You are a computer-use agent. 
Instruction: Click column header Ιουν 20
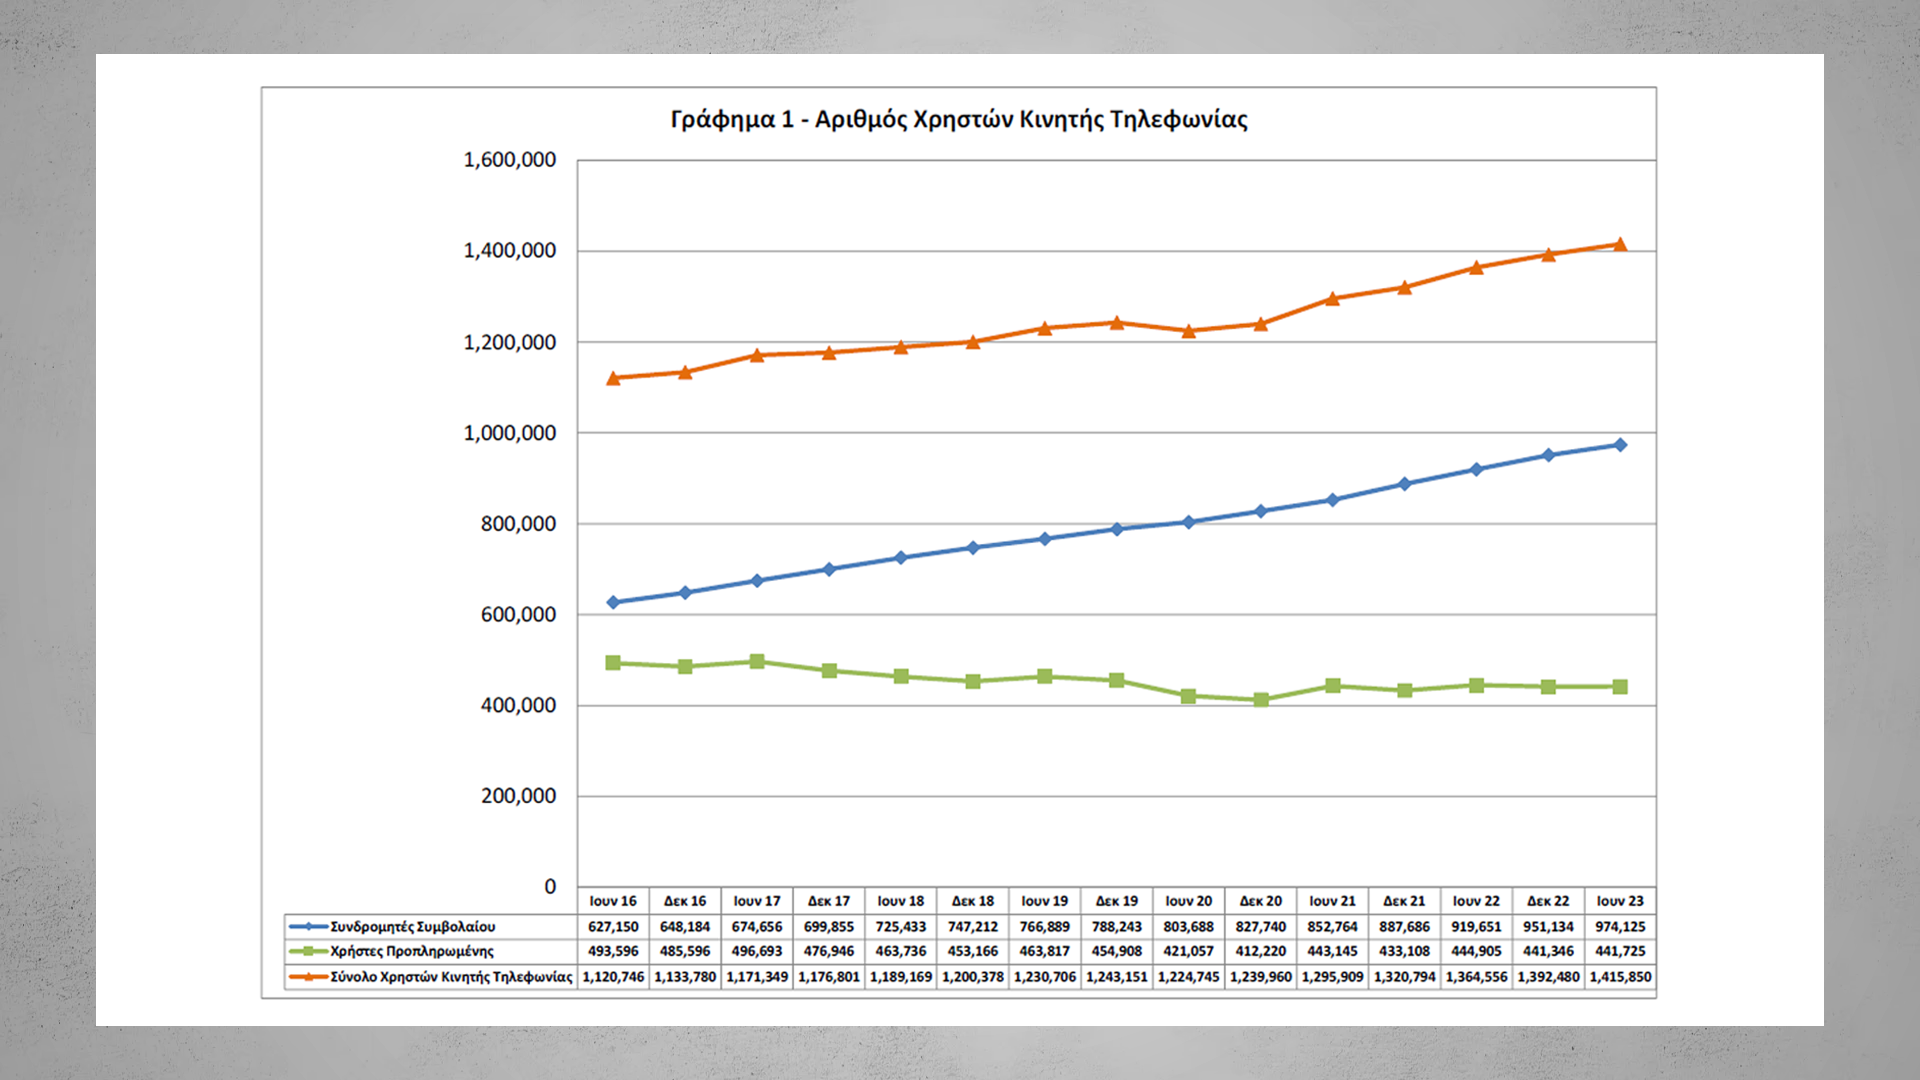click(x=1189, y=901)
